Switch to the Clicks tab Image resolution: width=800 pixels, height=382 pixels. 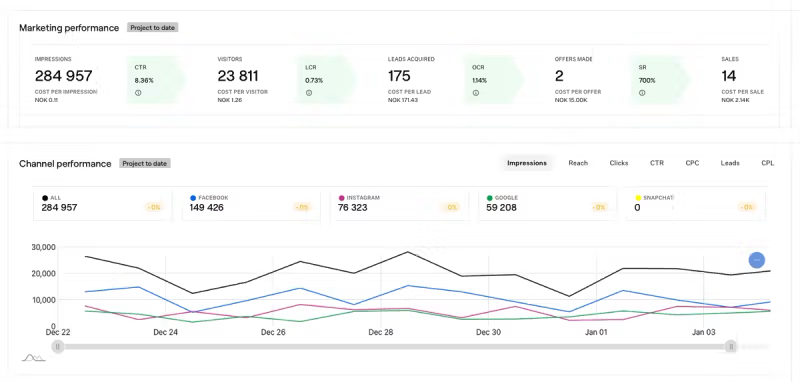click(619, 163)
